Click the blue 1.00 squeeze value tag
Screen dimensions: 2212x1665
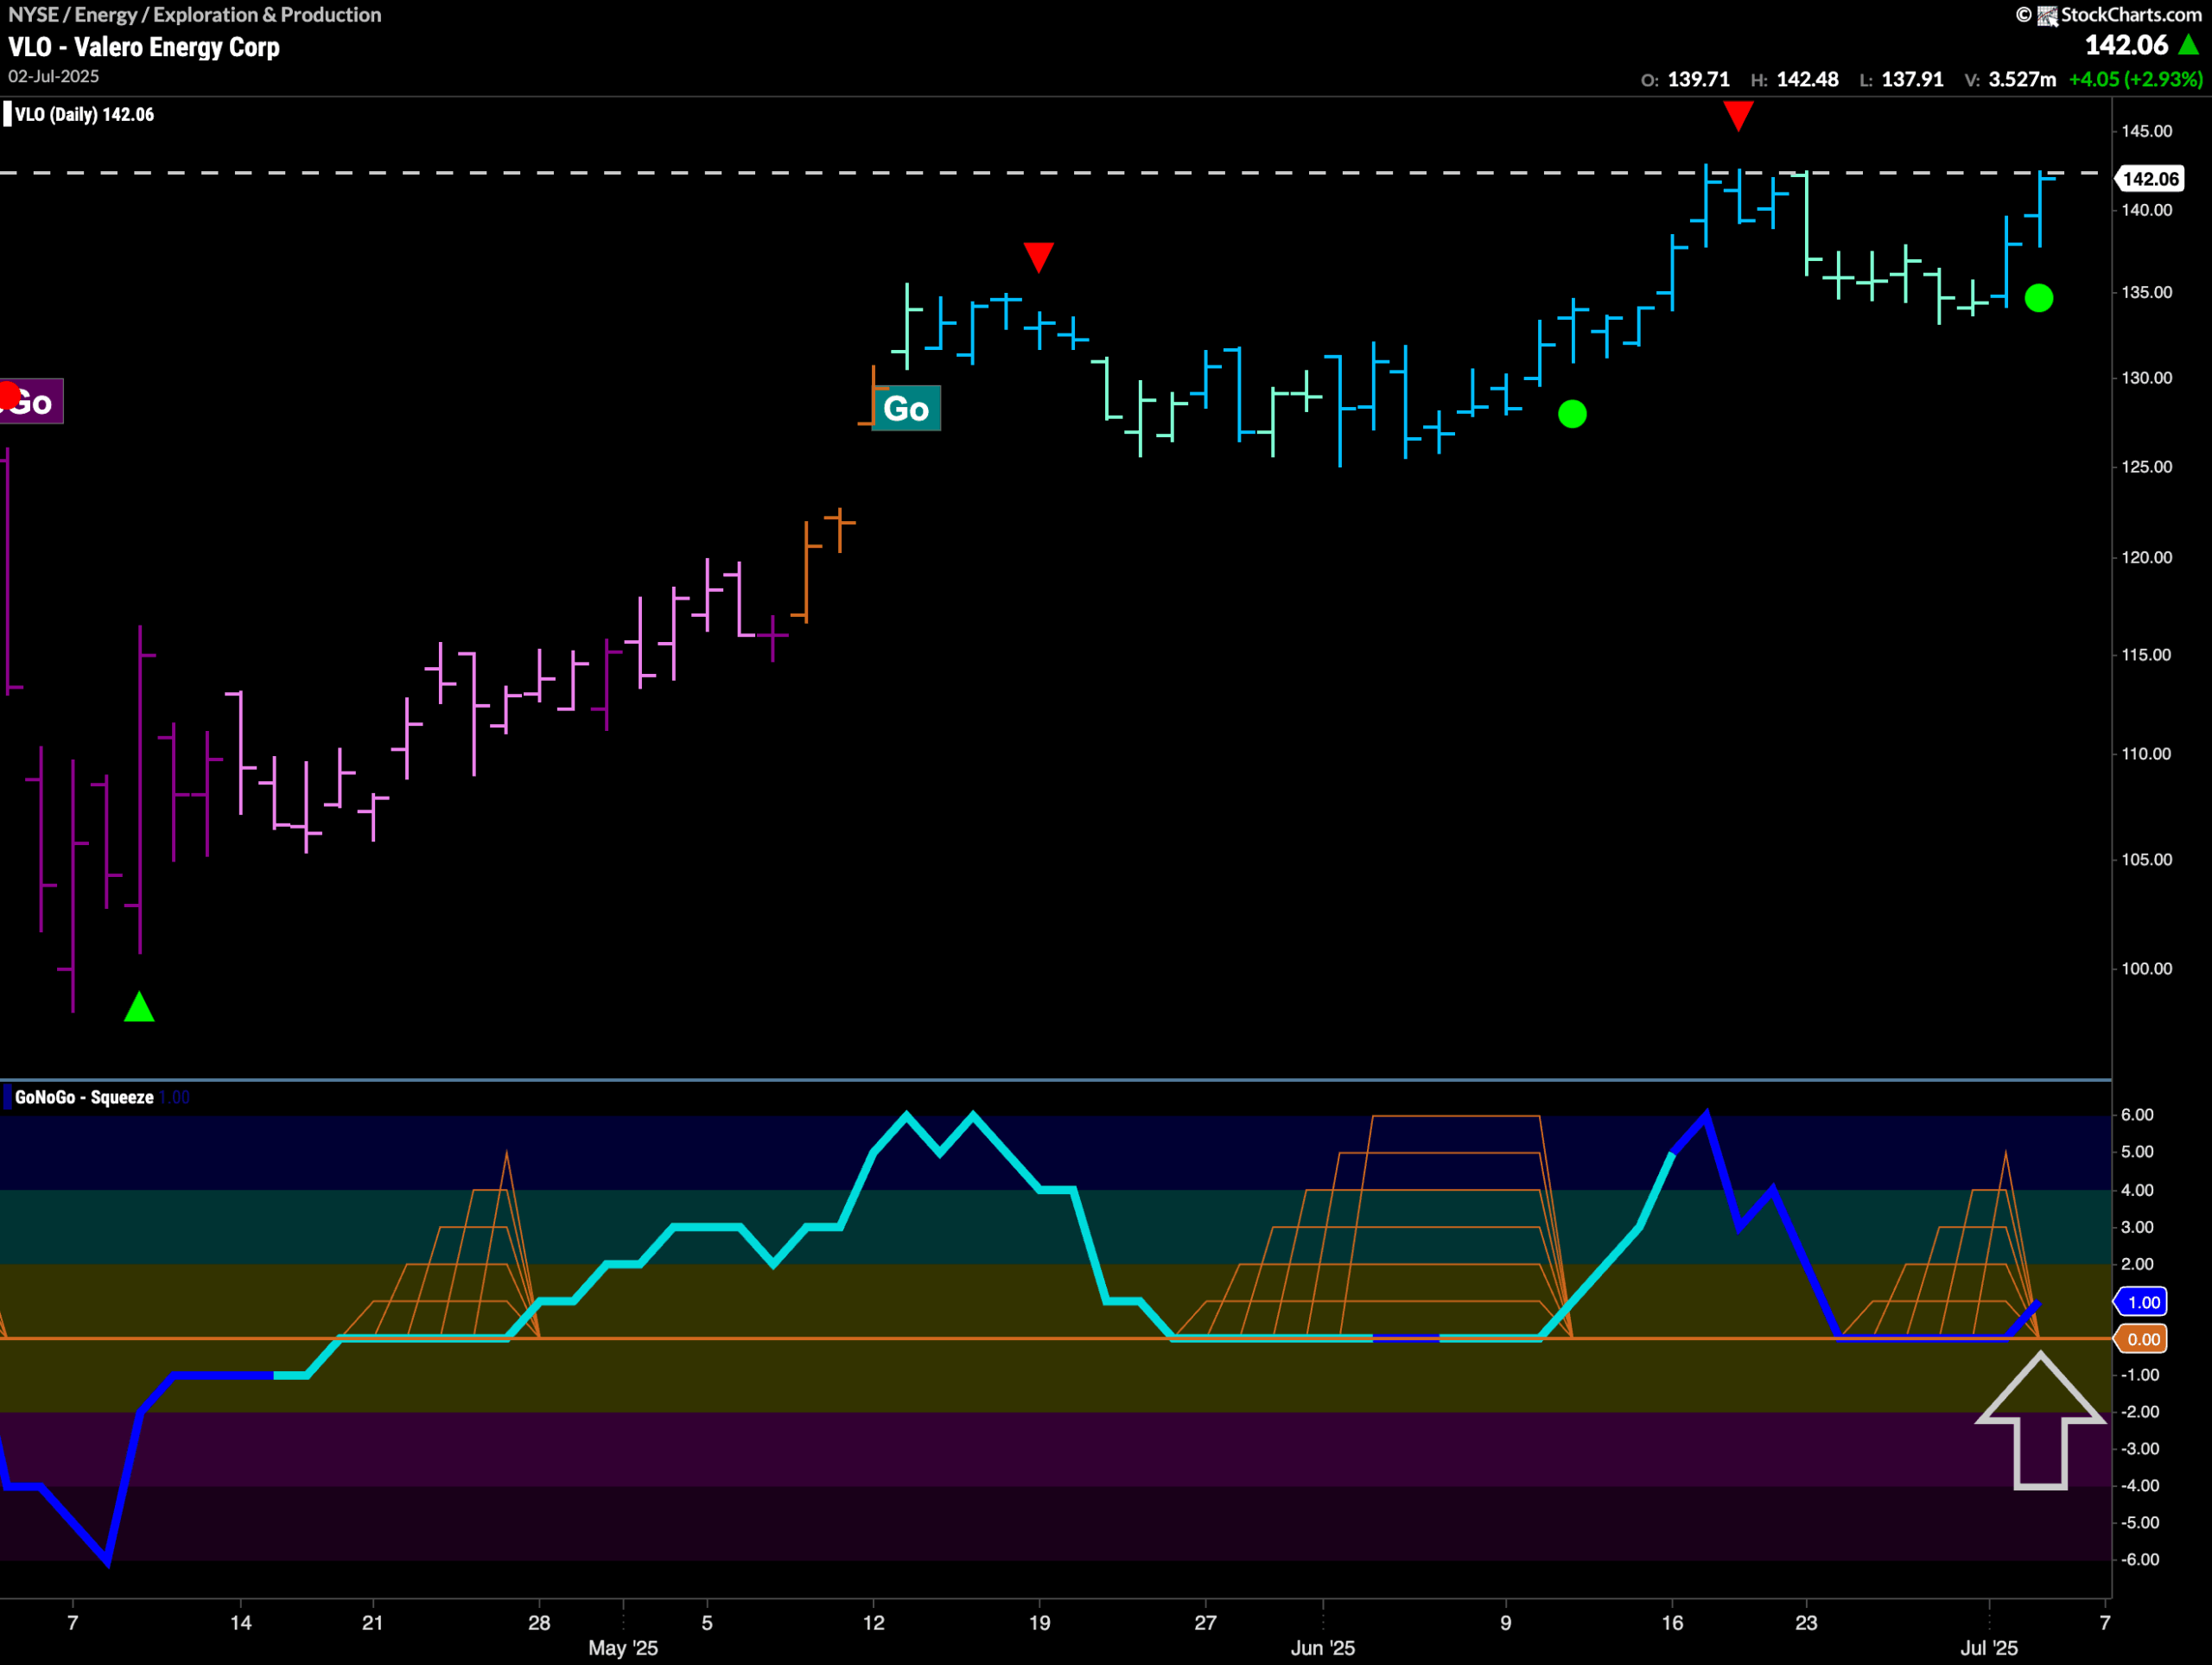coord(2143,1302)
